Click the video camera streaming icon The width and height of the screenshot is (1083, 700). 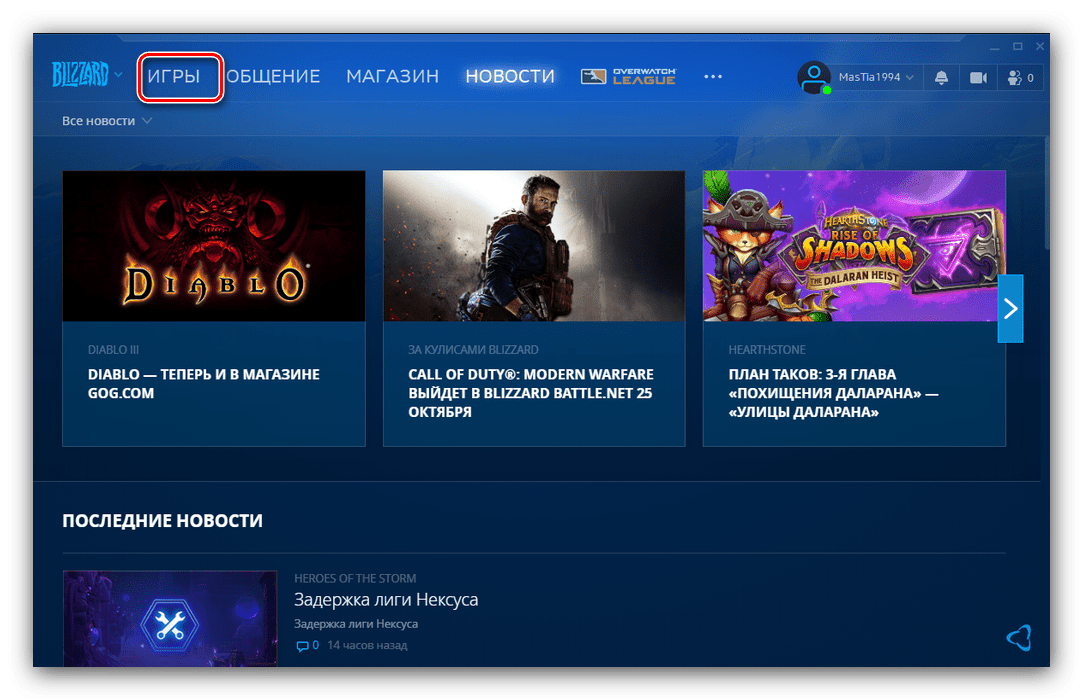coord(978,77)
